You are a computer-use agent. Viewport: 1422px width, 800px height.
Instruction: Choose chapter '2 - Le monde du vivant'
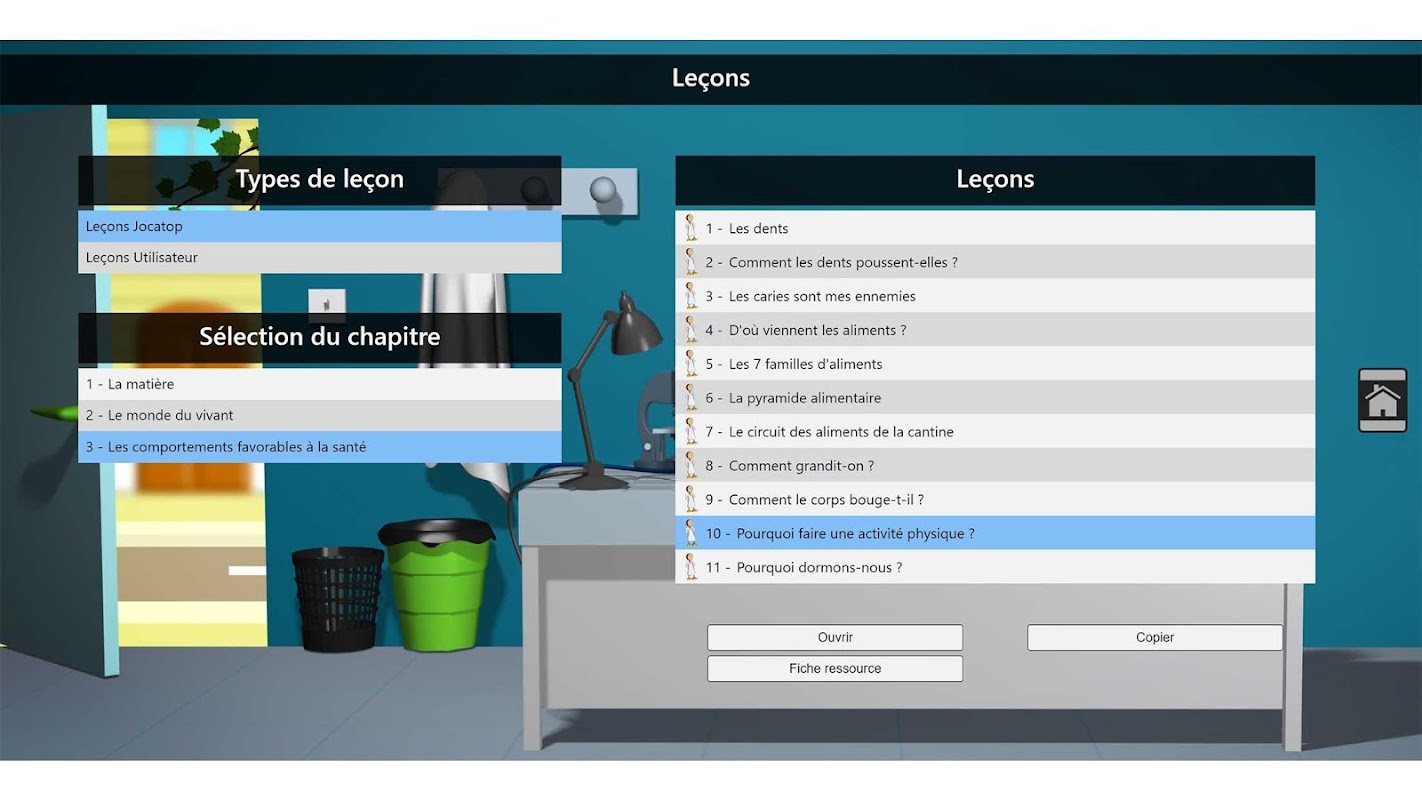click(x=320, y=415)
